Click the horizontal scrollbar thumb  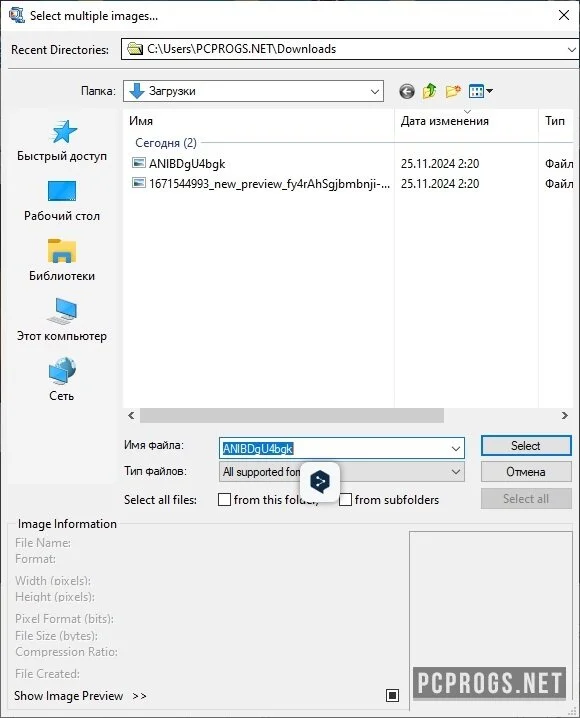(292, 415)
